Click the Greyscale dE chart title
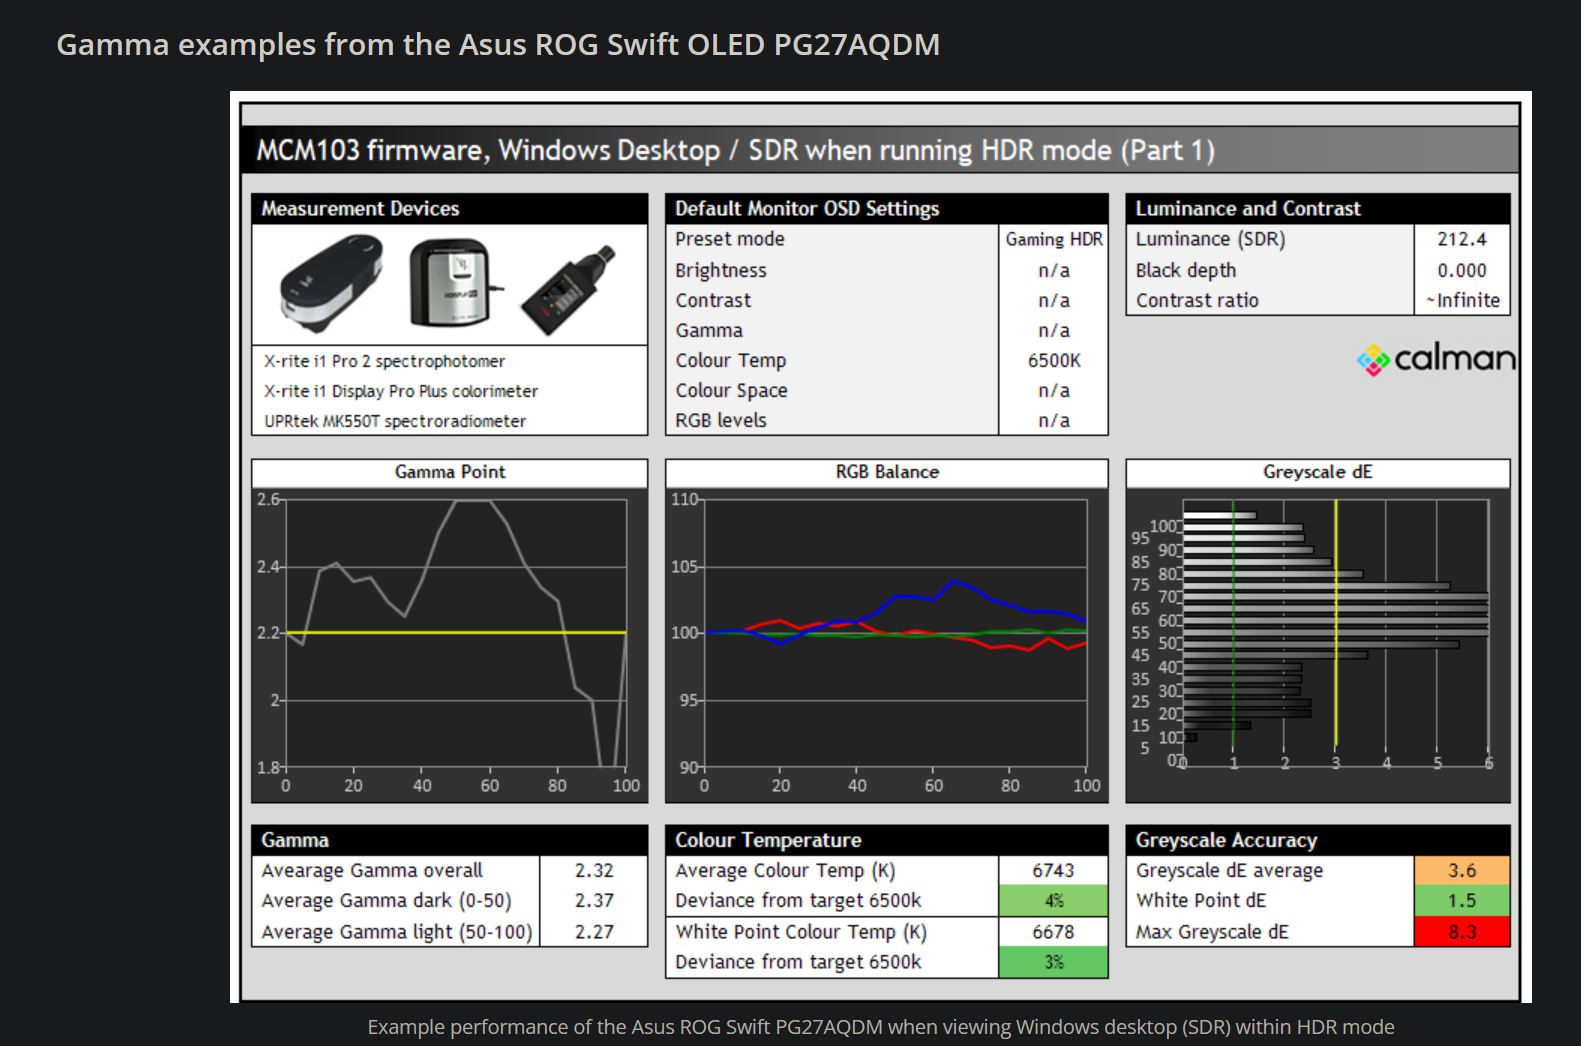The width and height of the screenshot is (1581, 1046). click(x=1318, y=472)
